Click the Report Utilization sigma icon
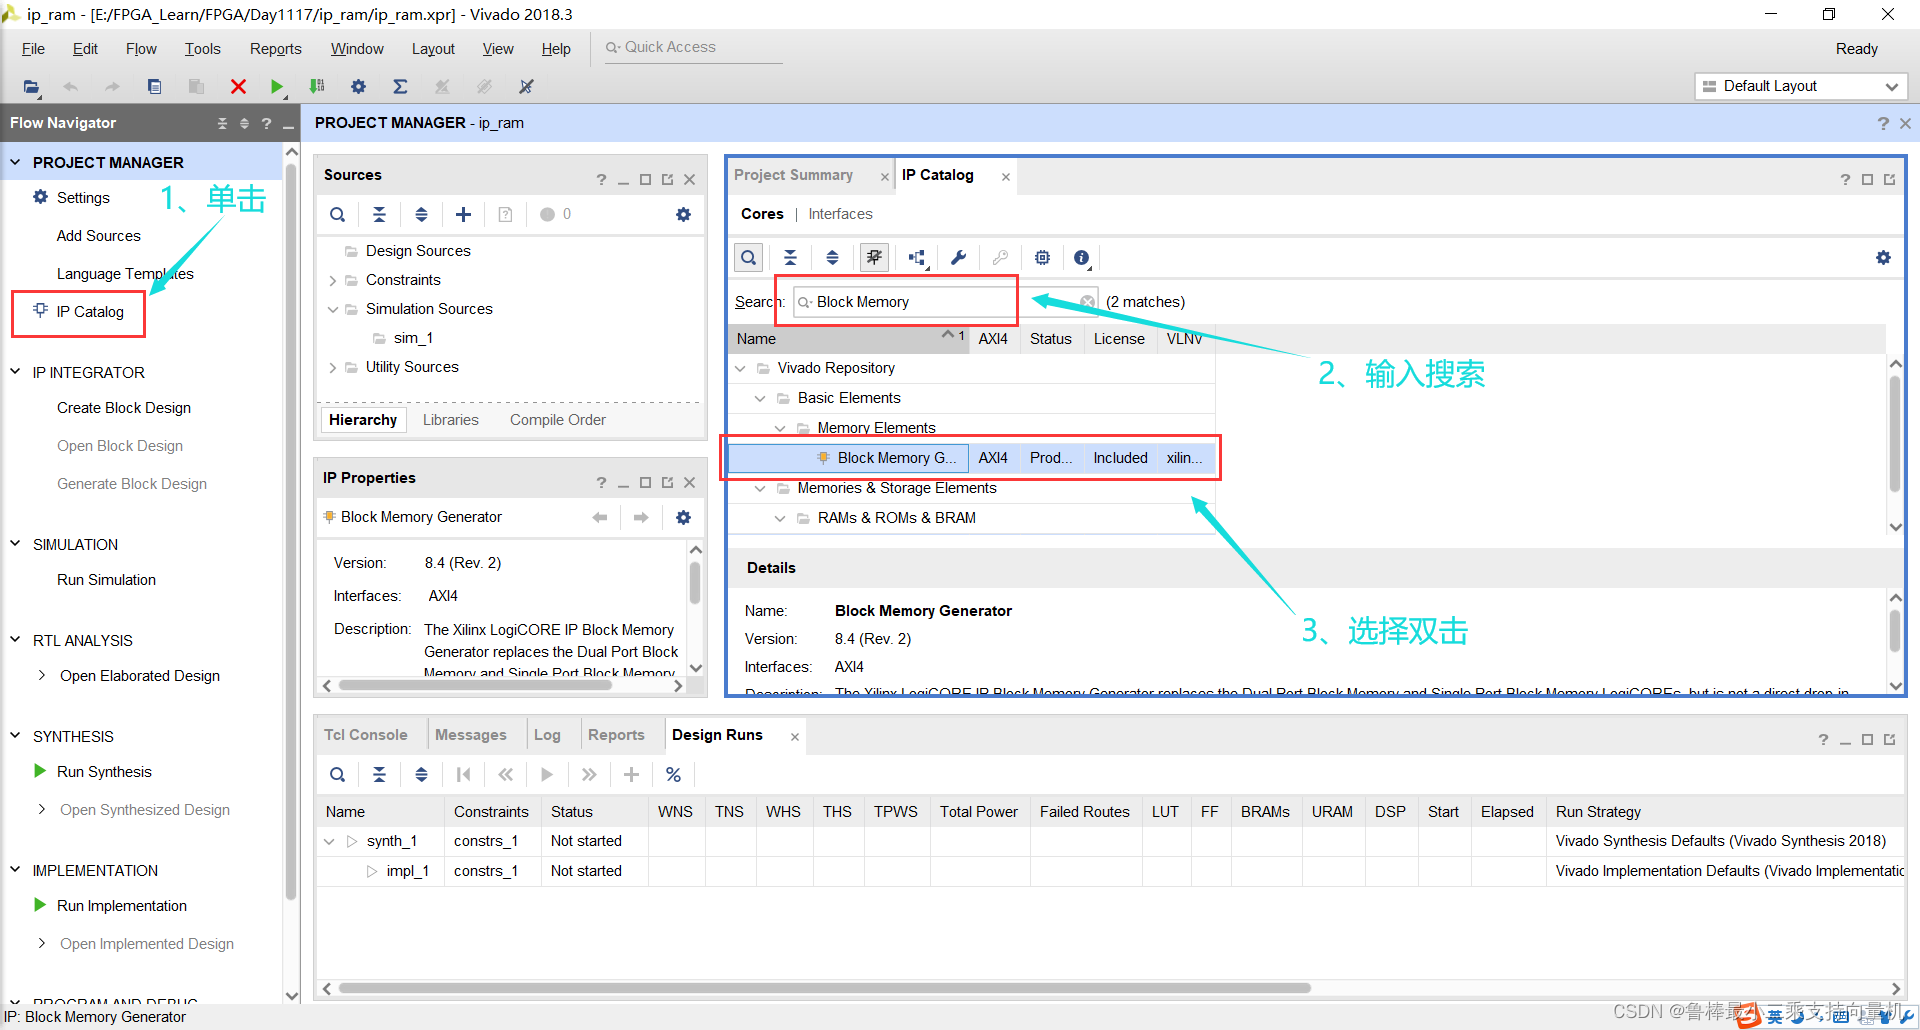 coord(400,87)
